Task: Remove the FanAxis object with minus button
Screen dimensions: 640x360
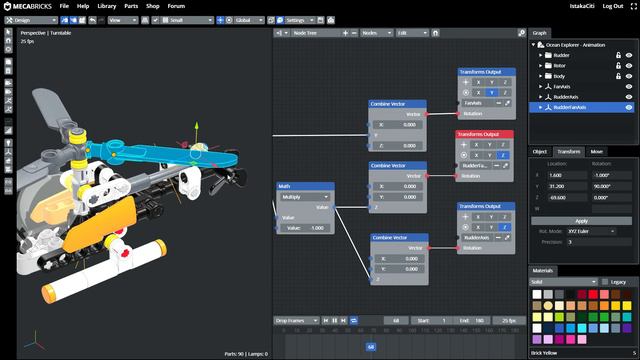Action: [x=498, y=103]
